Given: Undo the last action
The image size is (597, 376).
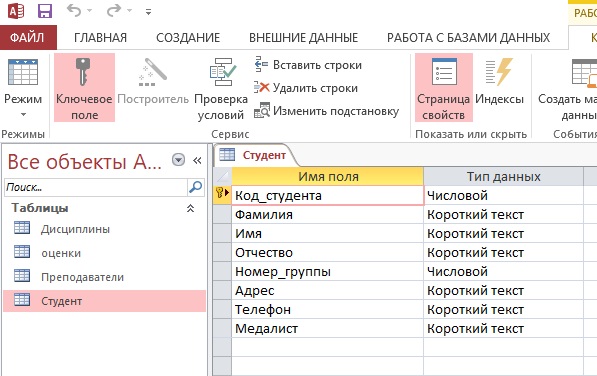Looking at the screenshot, I should (74, 10).
